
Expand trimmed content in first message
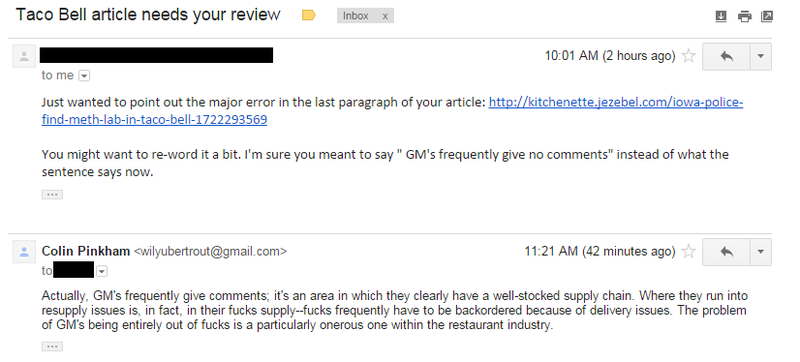point(52,194)
